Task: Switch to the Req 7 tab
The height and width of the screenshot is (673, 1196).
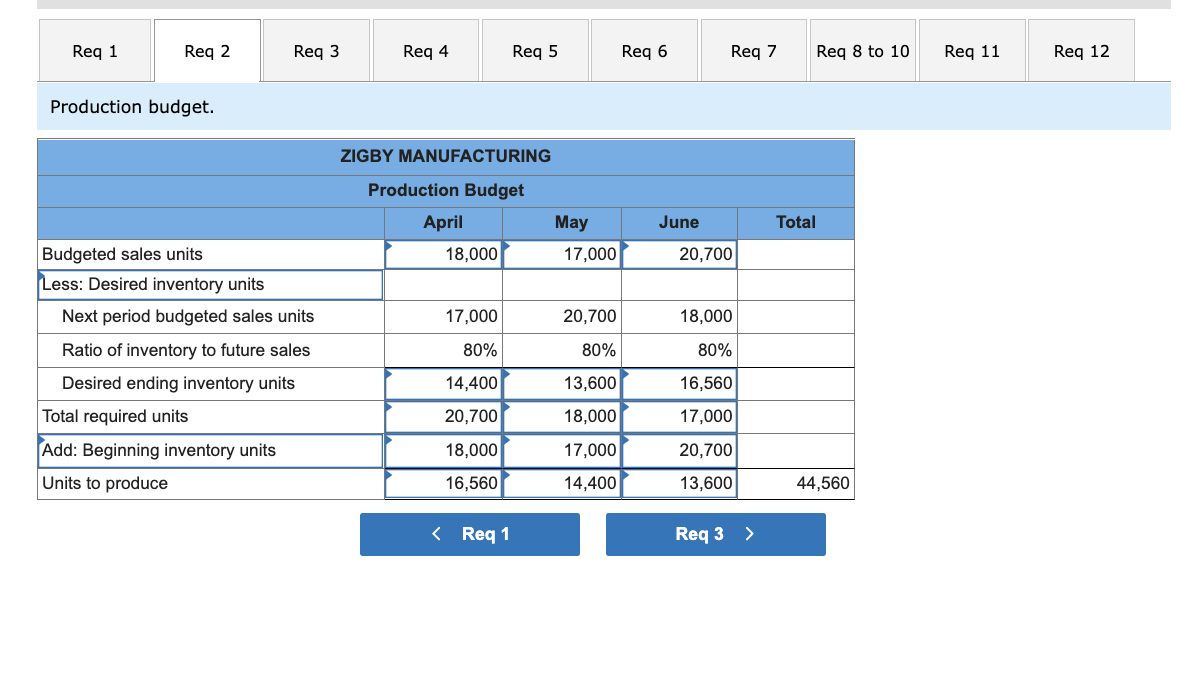Action: tap(754, 51)
